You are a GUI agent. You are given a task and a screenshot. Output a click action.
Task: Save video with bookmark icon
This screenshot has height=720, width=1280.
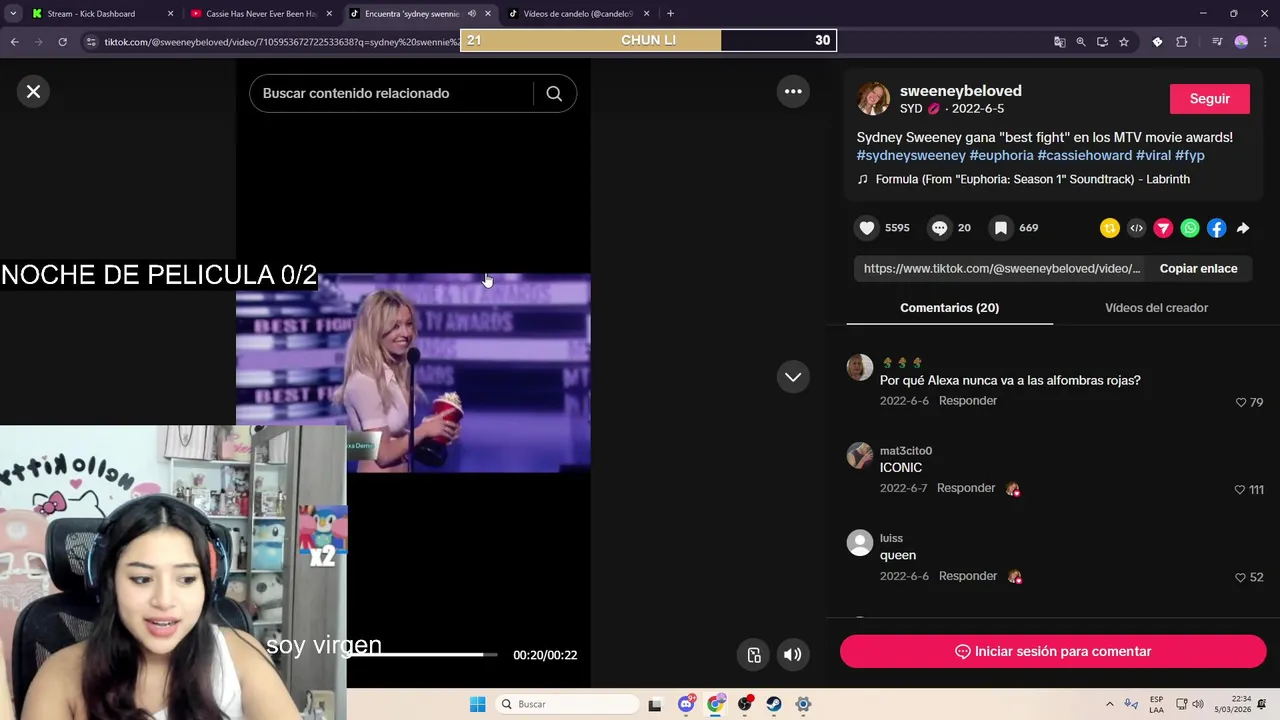(1000, 228)
